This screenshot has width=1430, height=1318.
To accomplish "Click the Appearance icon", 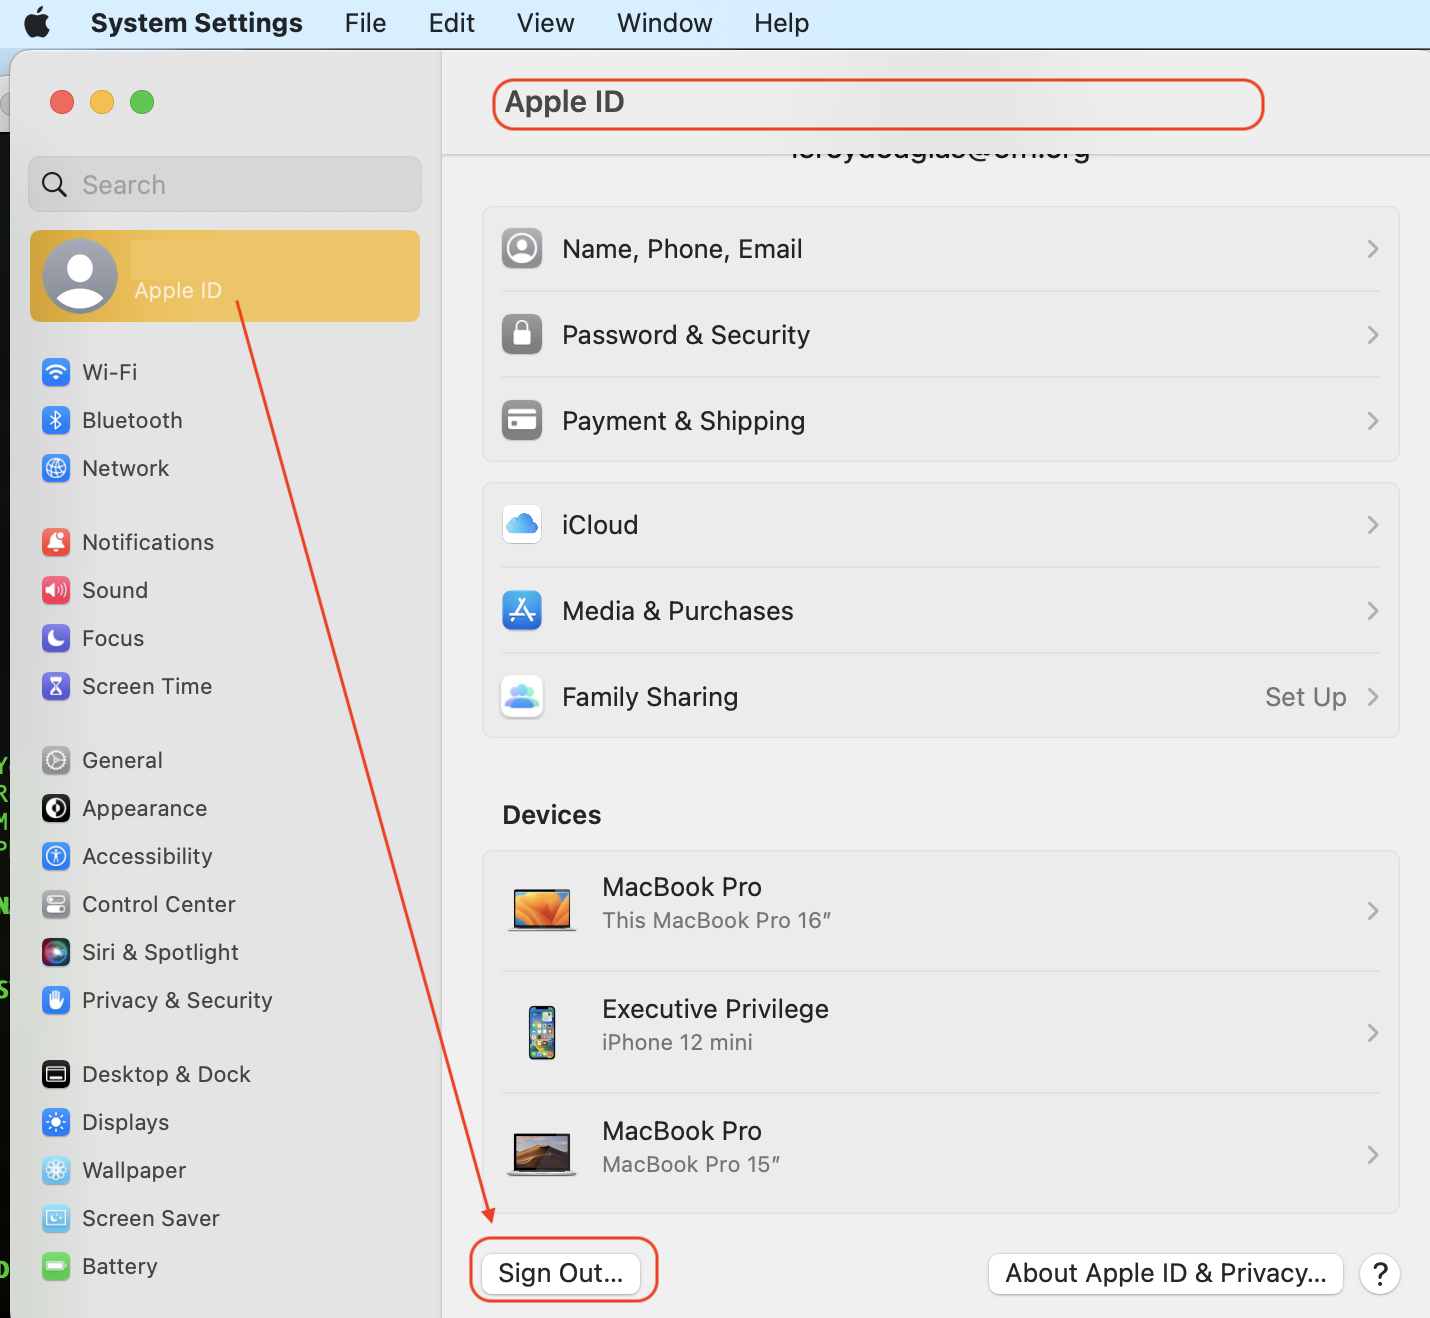I will pos(56,808).
